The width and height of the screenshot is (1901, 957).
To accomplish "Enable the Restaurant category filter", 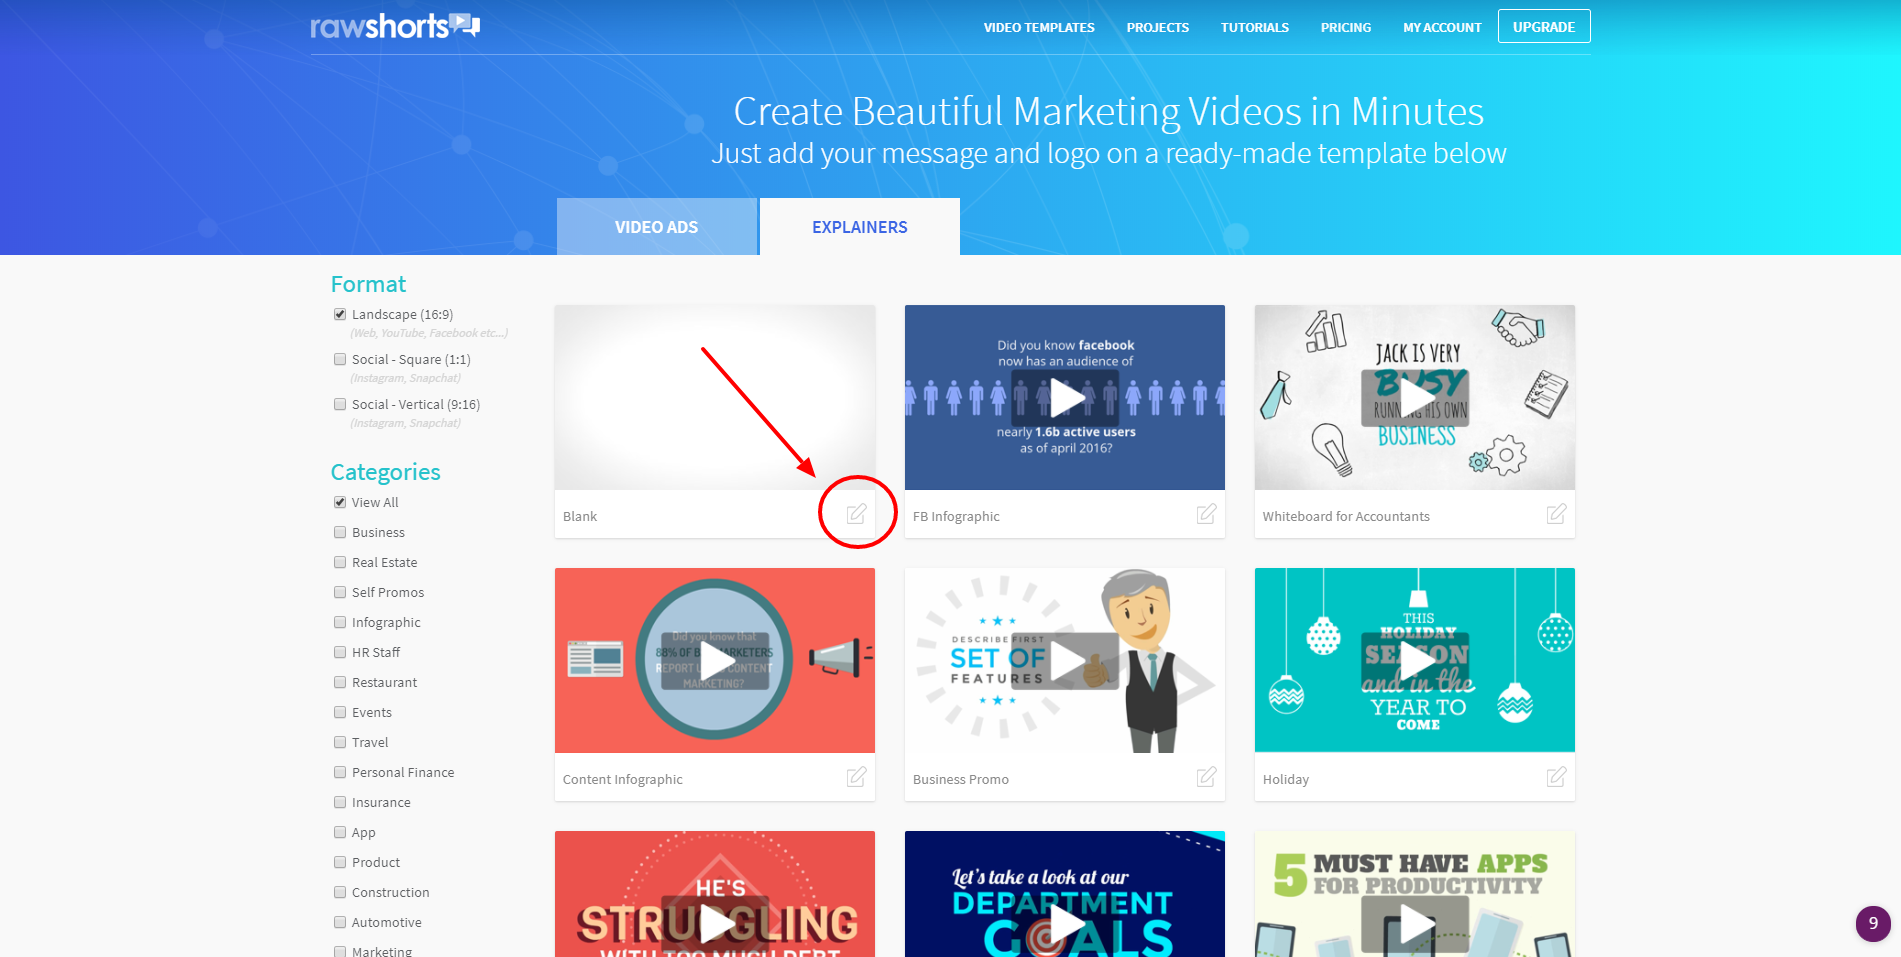I will (340, 682).
